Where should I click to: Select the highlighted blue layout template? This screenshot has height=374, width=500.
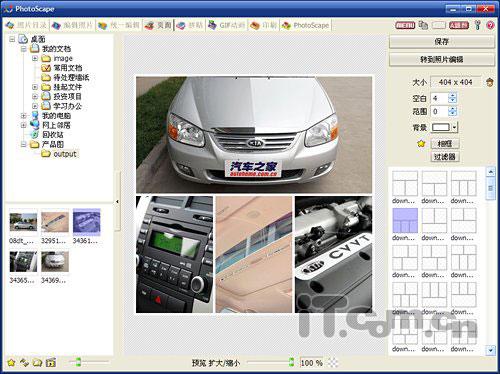click(405, 221)
